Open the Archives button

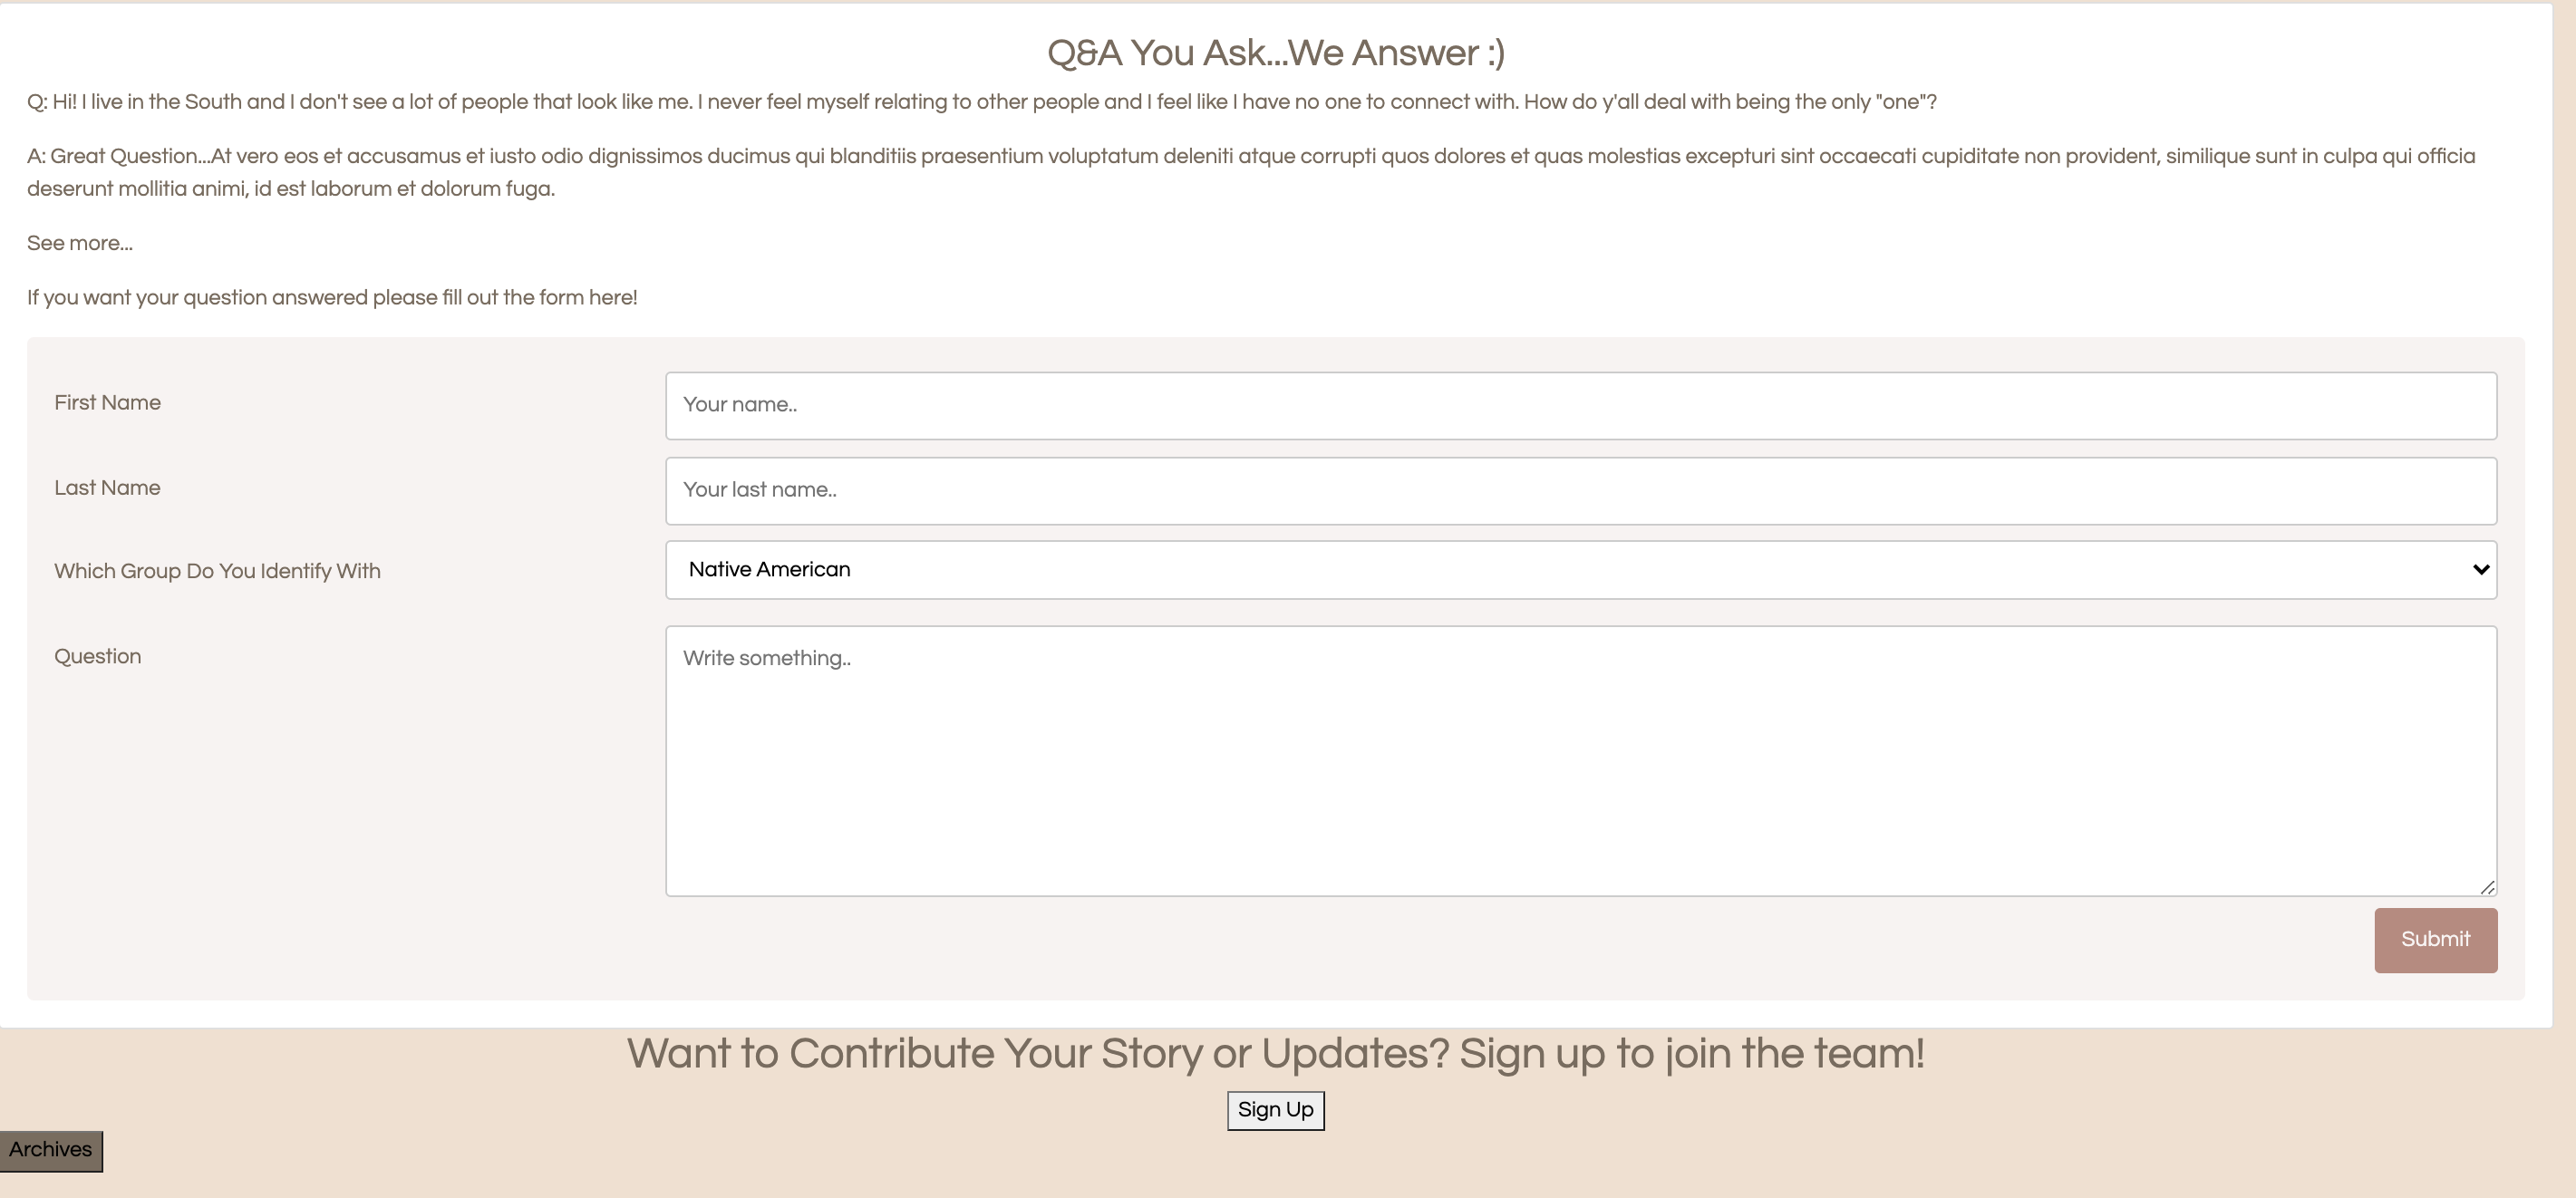(51, 1150)
